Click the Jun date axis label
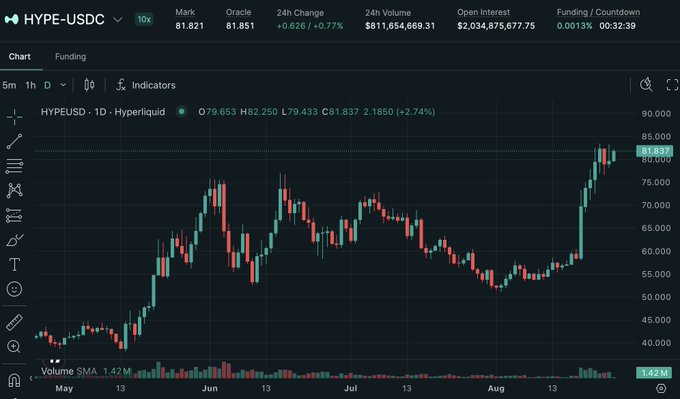The image size is (680, 399). click(x=210, y=388)
